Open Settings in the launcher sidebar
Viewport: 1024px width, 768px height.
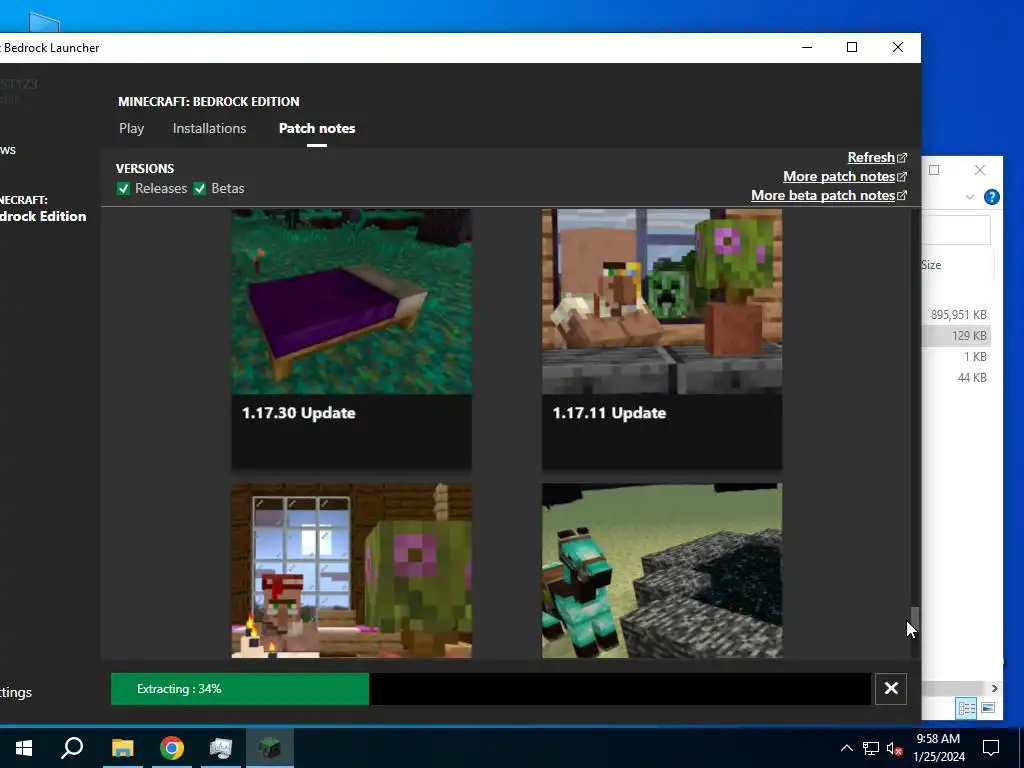16,692
